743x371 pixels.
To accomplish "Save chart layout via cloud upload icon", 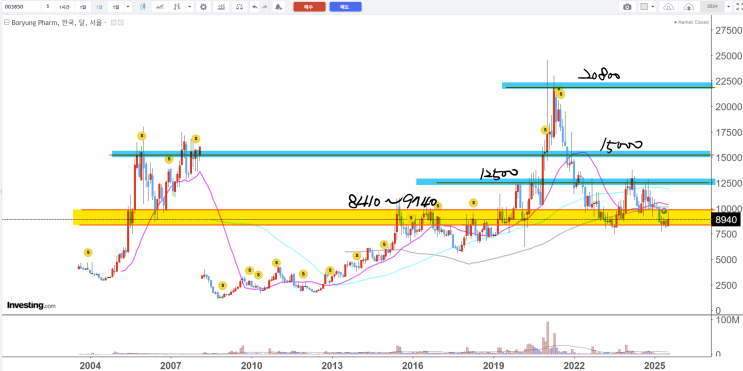I will click(689, 7).
